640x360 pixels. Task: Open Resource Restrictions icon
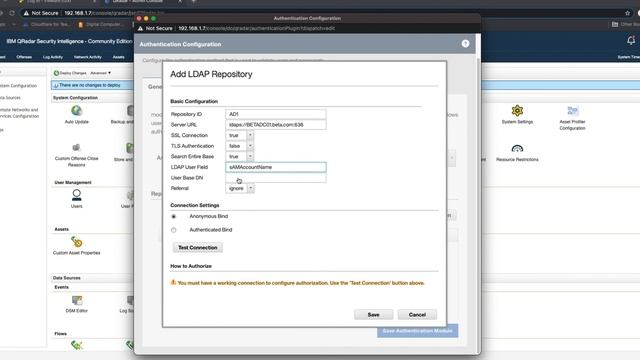coord(517,149)
